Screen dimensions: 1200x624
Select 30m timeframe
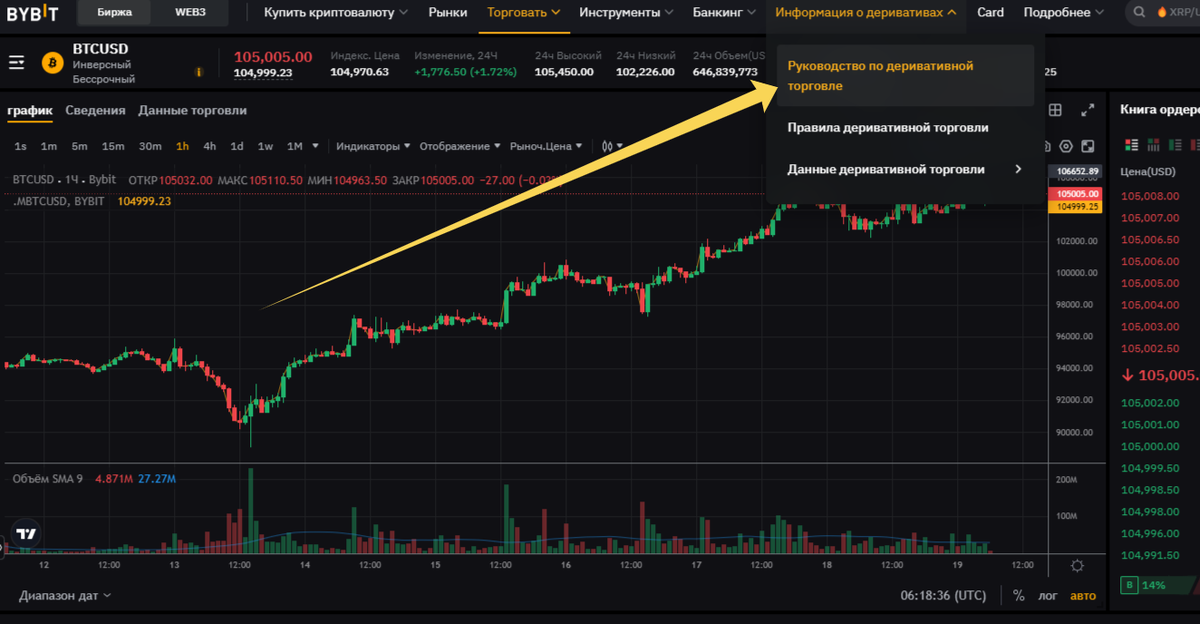150,146
